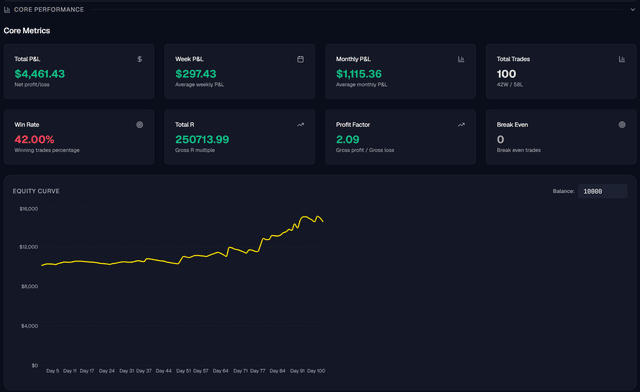Click the trend arrow icon on Profit Factor card
640x392 pixels.
click(x=461, y=125)
